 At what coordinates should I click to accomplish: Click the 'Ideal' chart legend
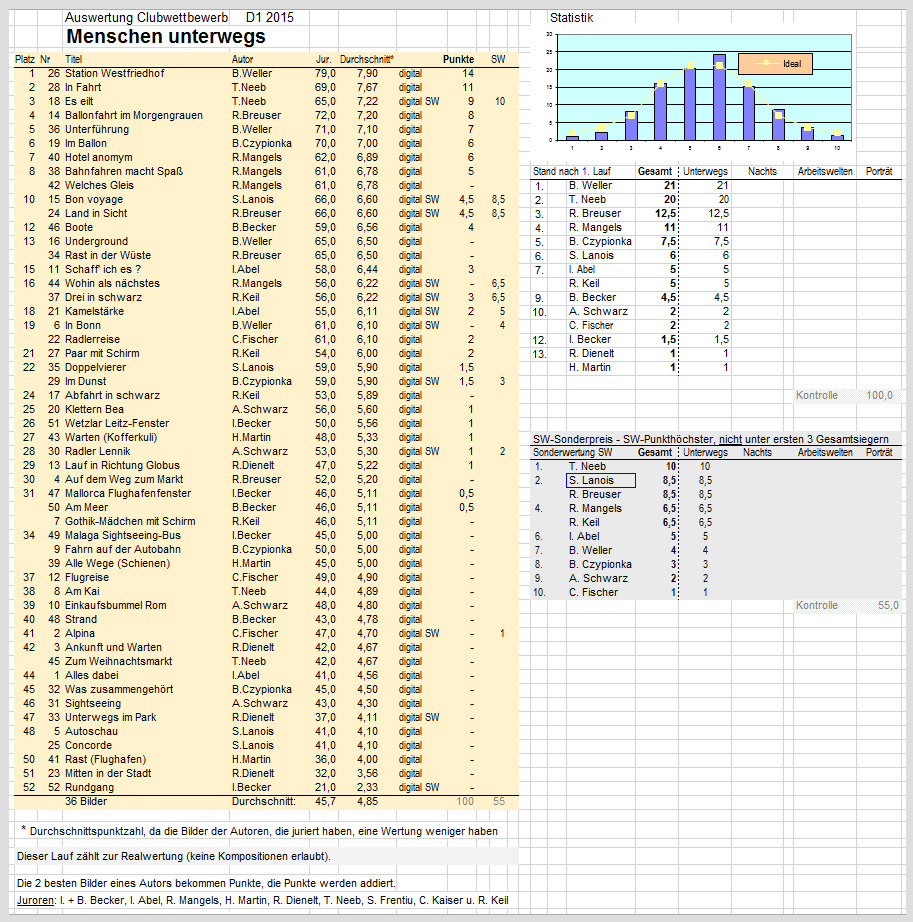pos(775,64)
